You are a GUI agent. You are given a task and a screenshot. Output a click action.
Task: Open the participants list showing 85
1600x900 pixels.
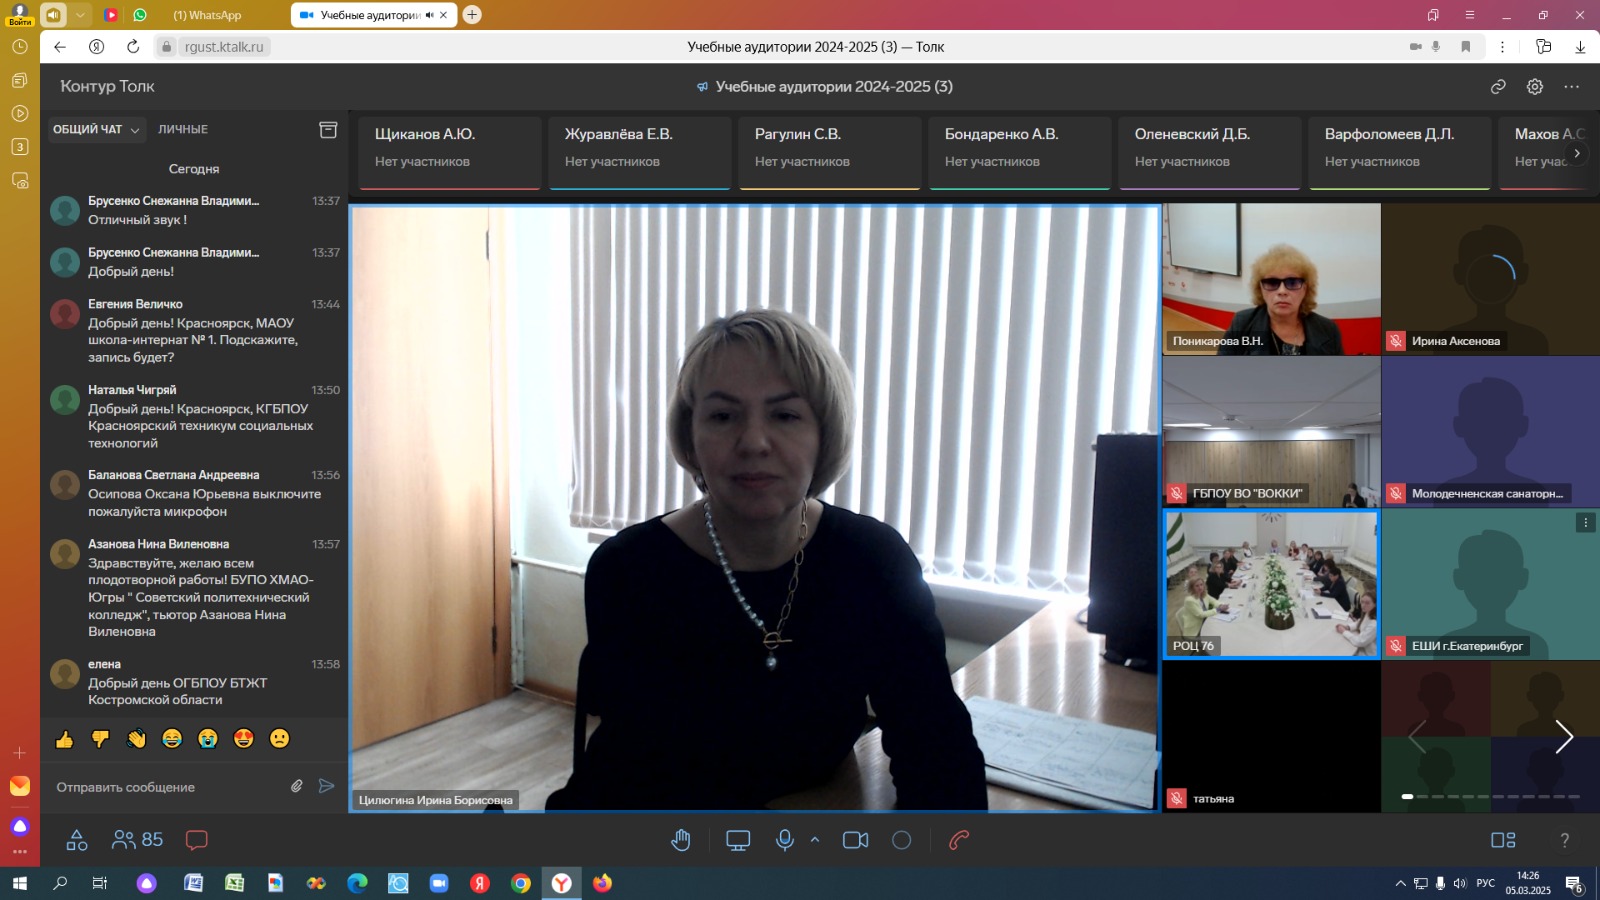click(138, 840)
